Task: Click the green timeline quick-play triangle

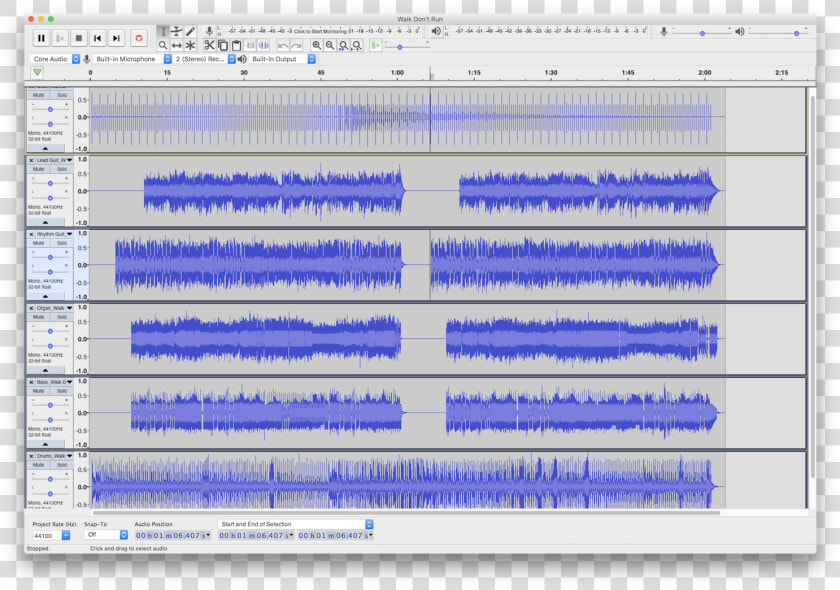Action: coord(37,72)
